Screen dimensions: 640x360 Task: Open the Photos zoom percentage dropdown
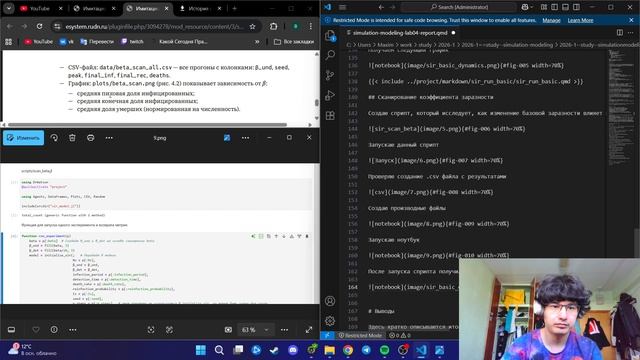255,330
